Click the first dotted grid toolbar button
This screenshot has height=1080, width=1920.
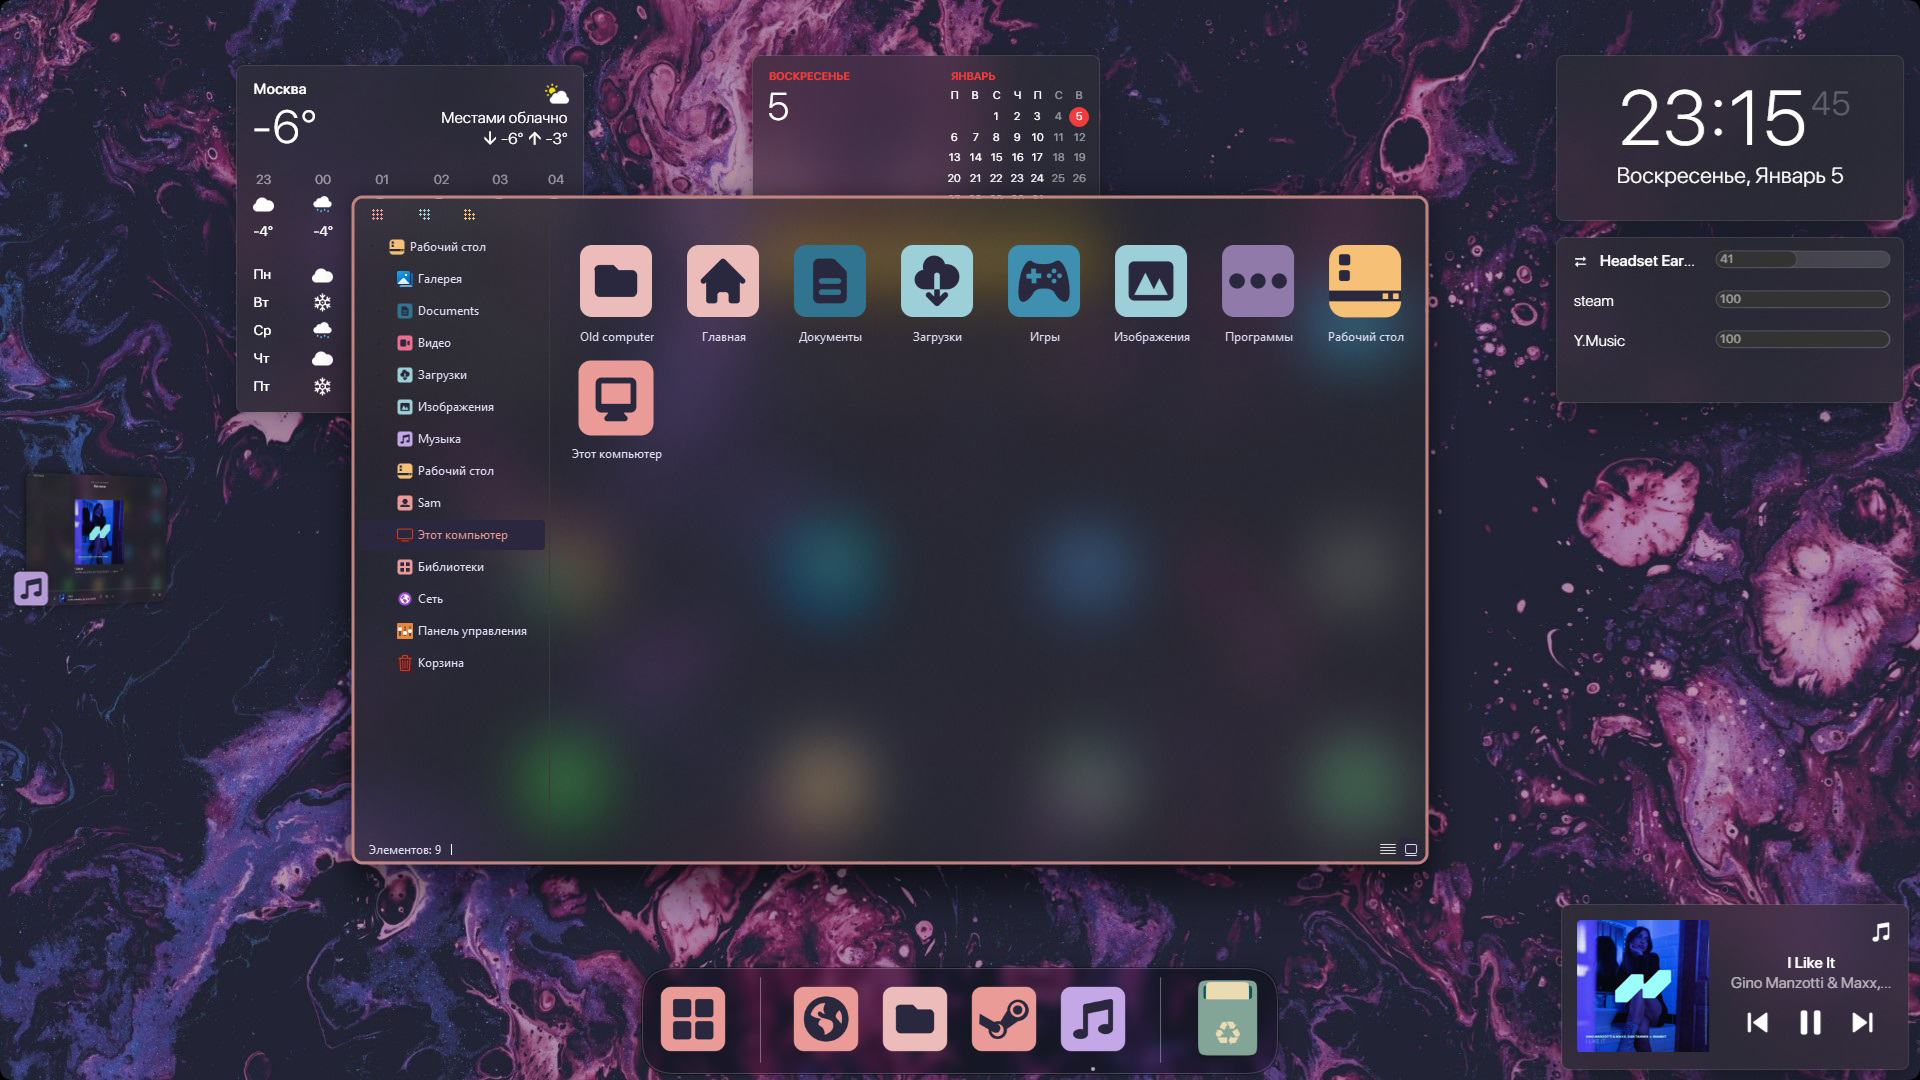tap(377, 214)
